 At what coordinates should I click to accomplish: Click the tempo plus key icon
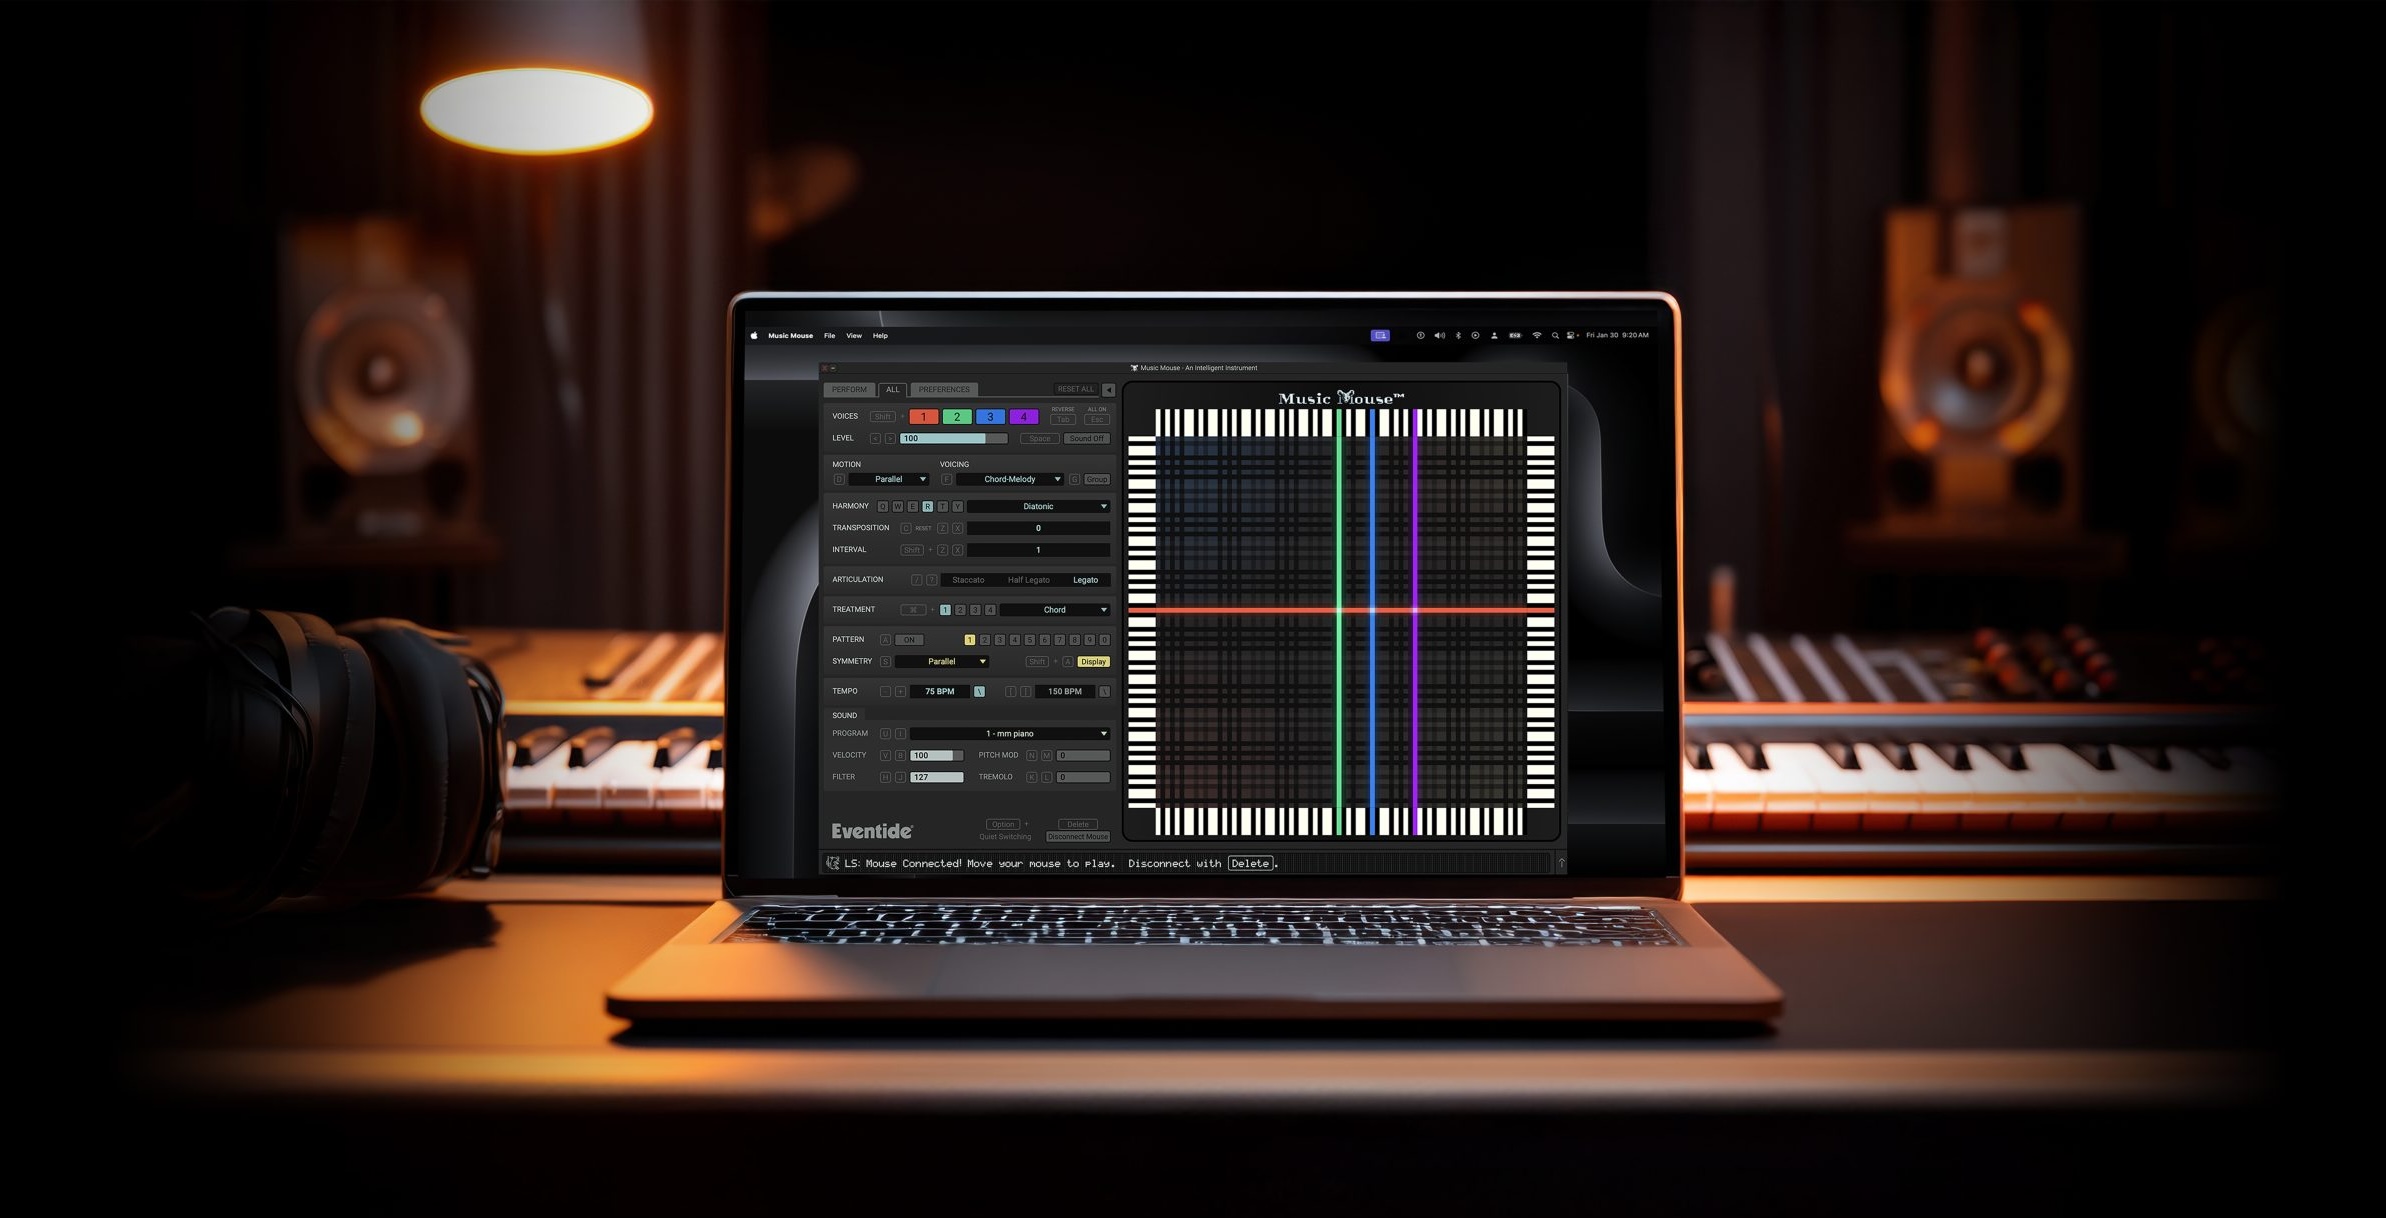[x=900, y=692]
